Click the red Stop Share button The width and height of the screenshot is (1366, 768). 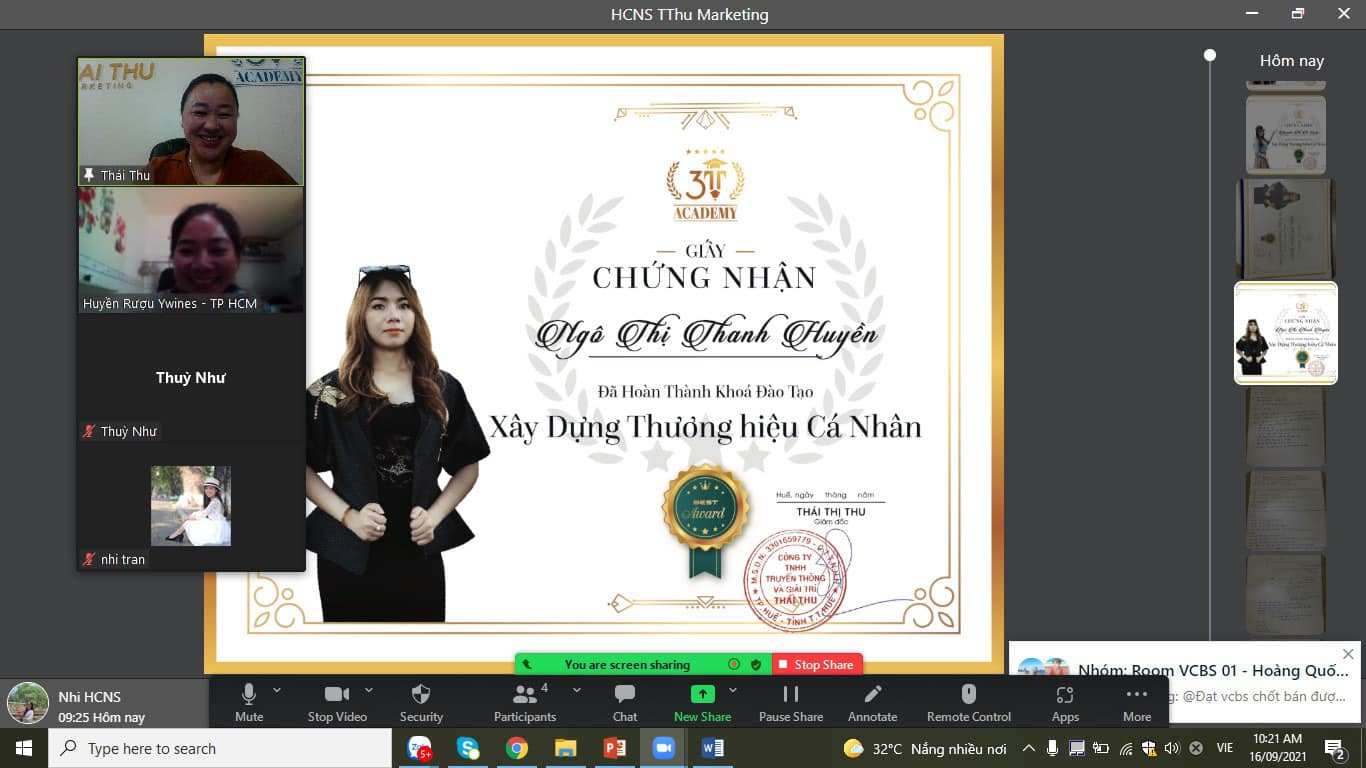pos(816,664)
